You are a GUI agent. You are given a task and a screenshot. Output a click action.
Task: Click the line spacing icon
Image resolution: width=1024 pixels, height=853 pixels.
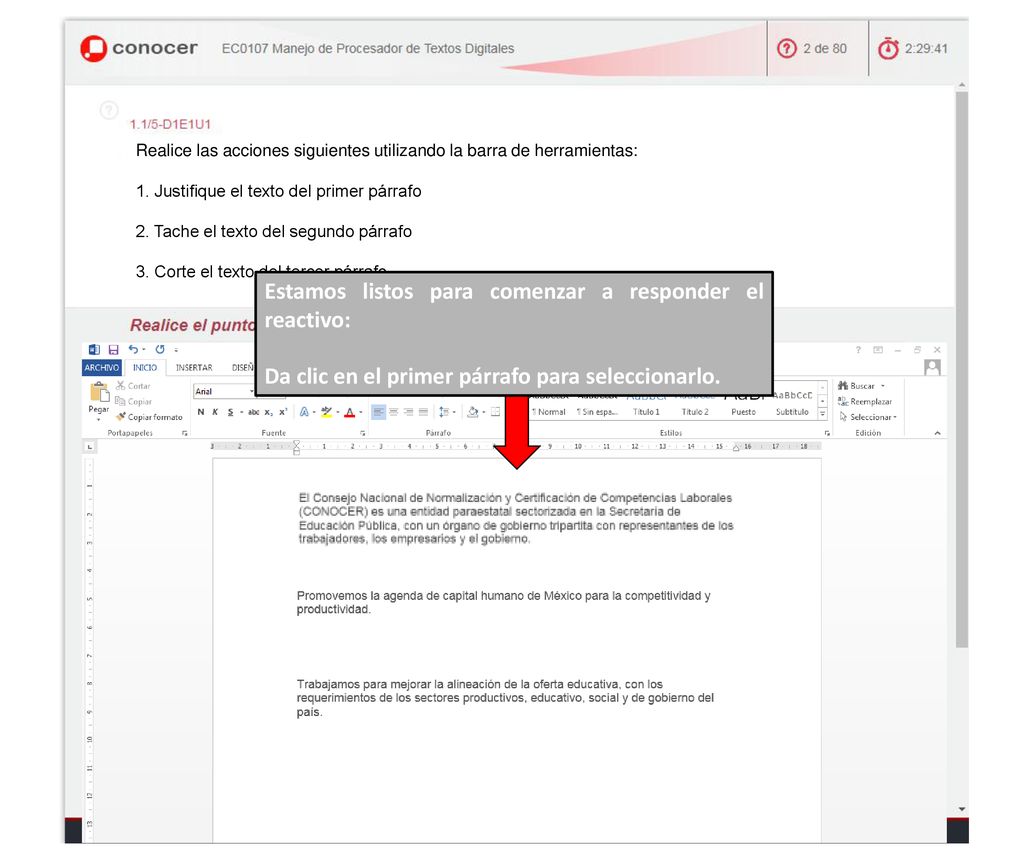pos(443,412)
